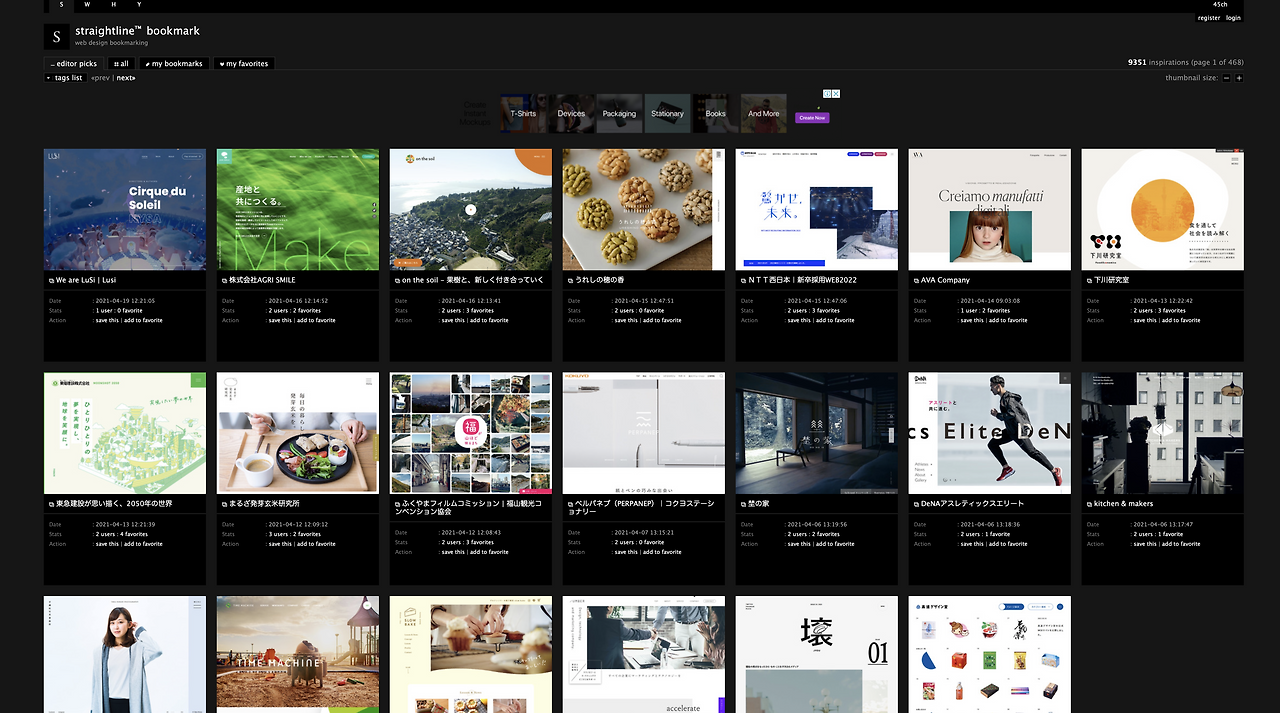Expand the tags list dropdown
Image resolution: width=1280 pixels, height=713 pixels.
tap(65, 78)
